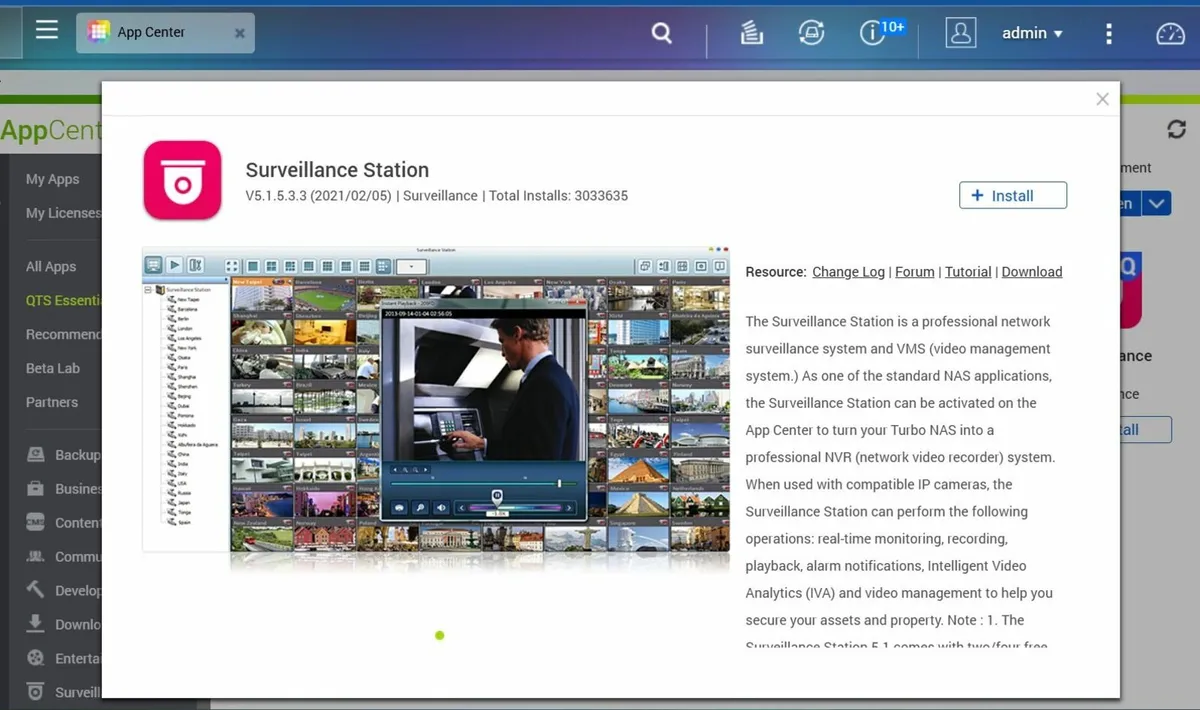This screenshot has width=1200, height=710.
Task: Click the user profile icon
Action: [x=961, y=33]
